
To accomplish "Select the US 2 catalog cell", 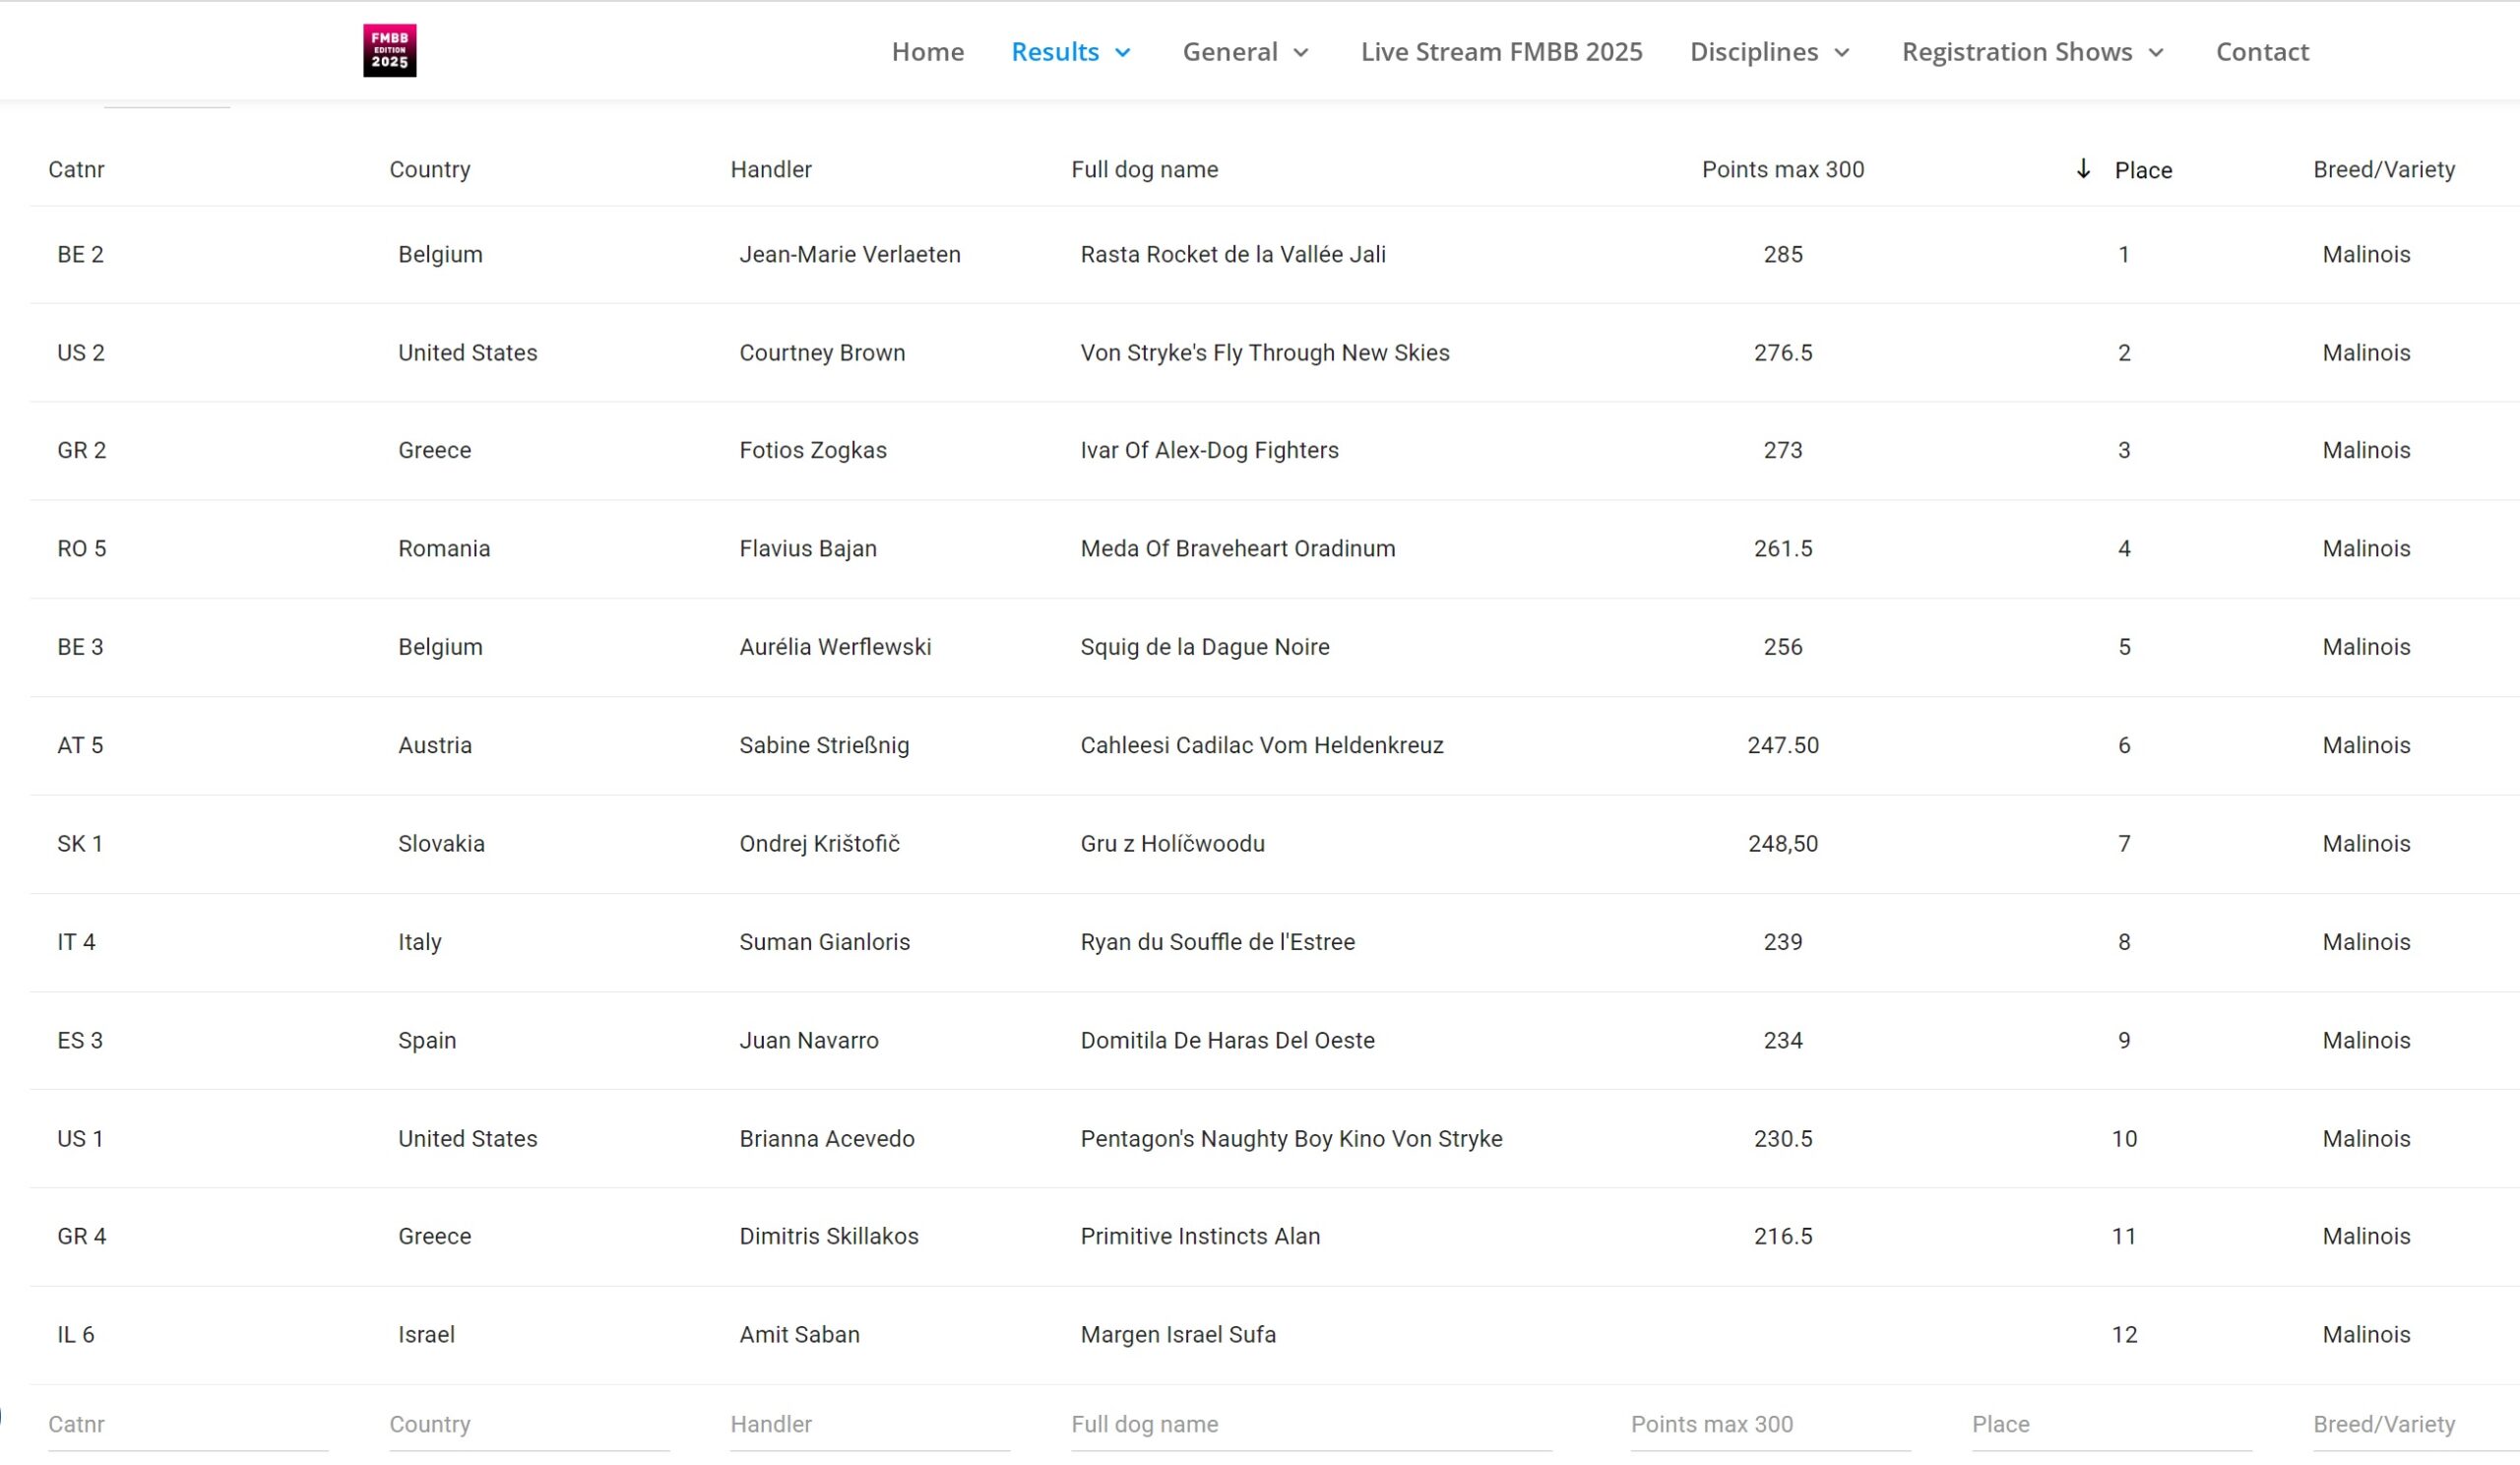I will (x=80, y=352).
